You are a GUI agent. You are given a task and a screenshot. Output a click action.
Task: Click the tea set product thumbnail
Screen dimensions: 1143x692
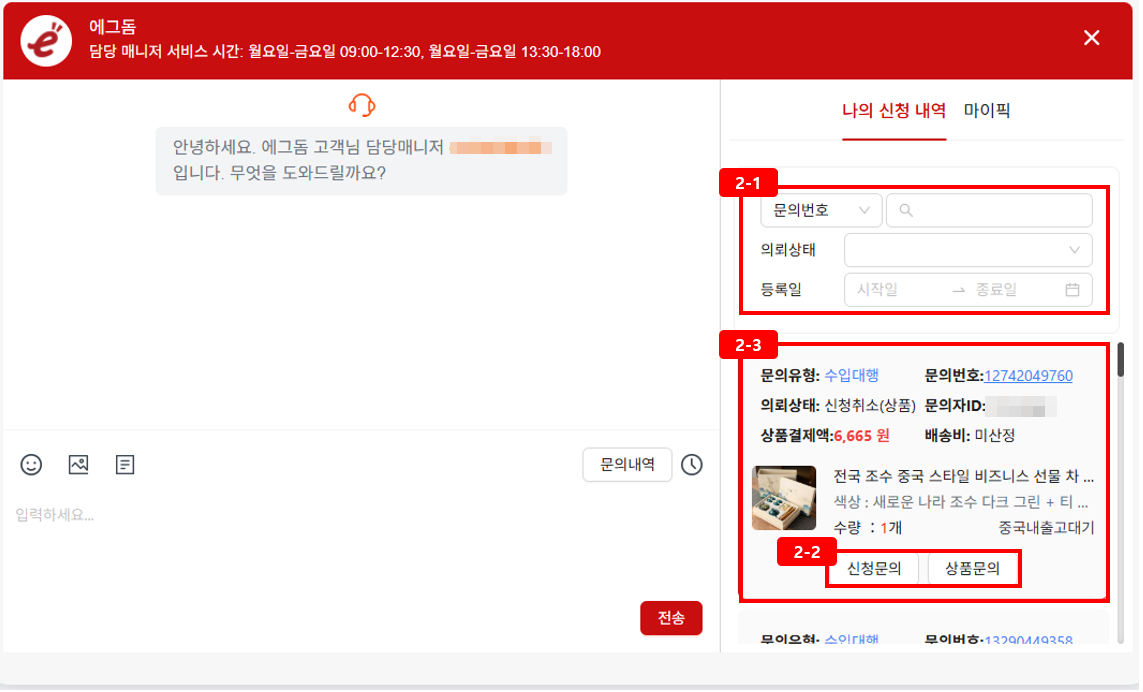click(x=784, y=498)
